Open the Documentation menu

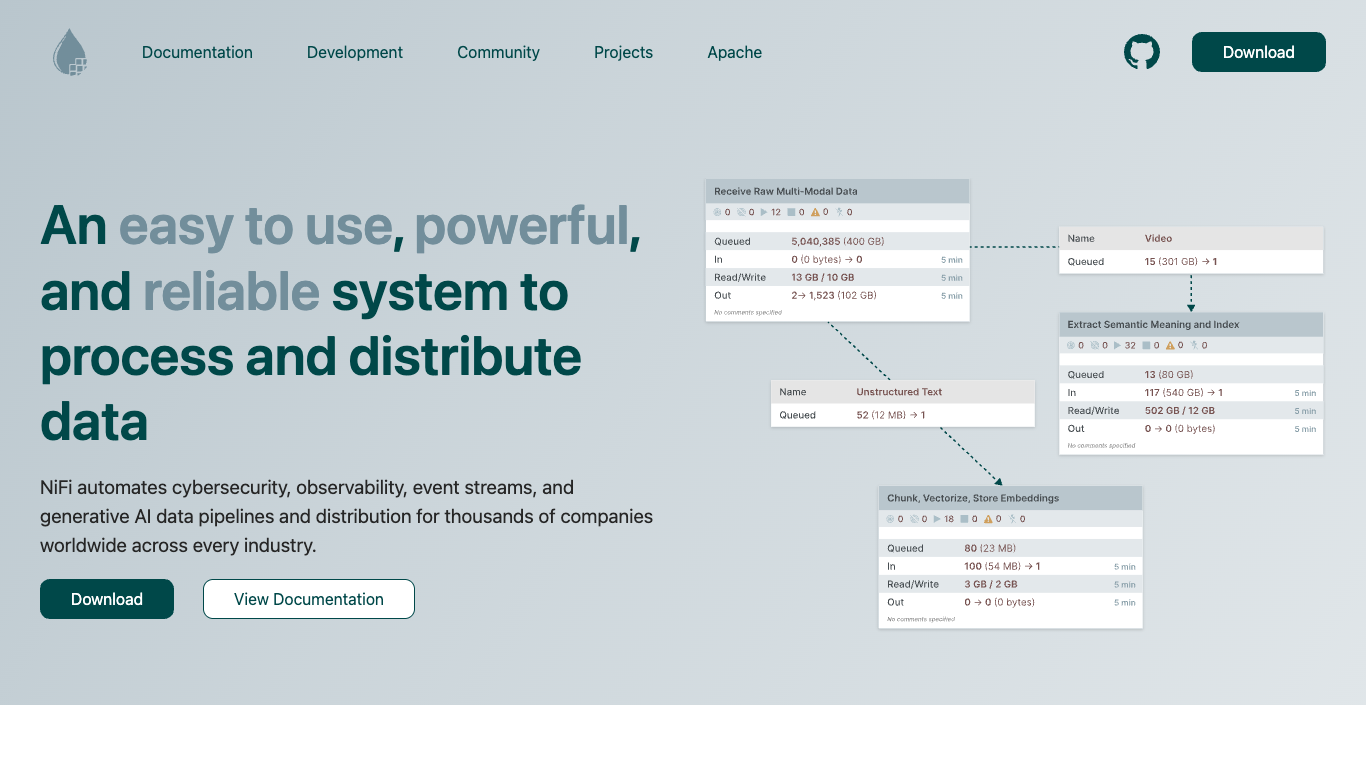pos(197,52)
